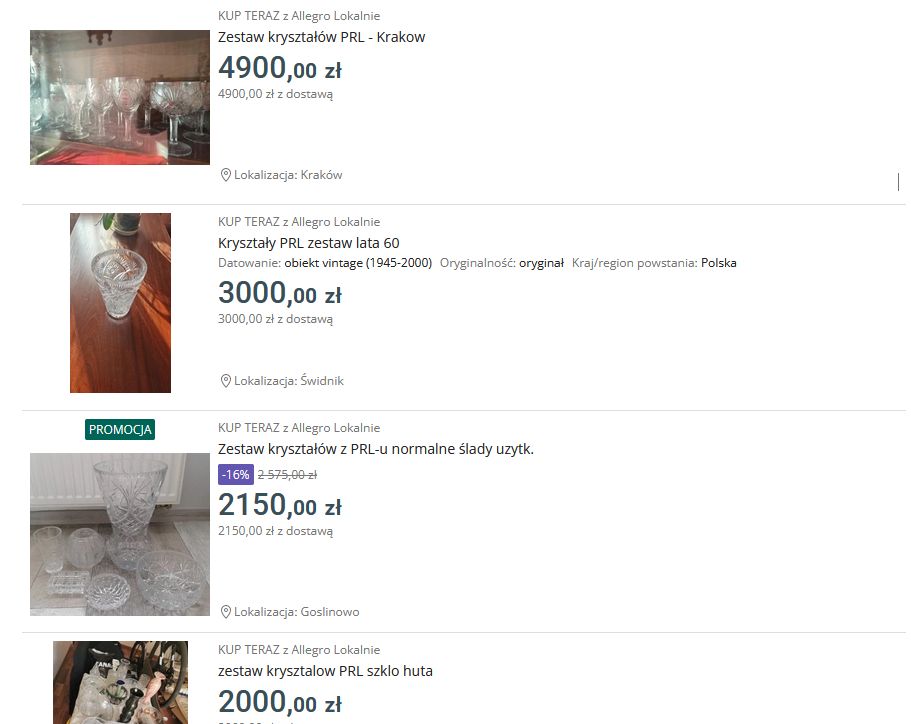View the crystal set thumbnail near radiator
The height and width of the screenshot is (724, 911).
point(120,535)
